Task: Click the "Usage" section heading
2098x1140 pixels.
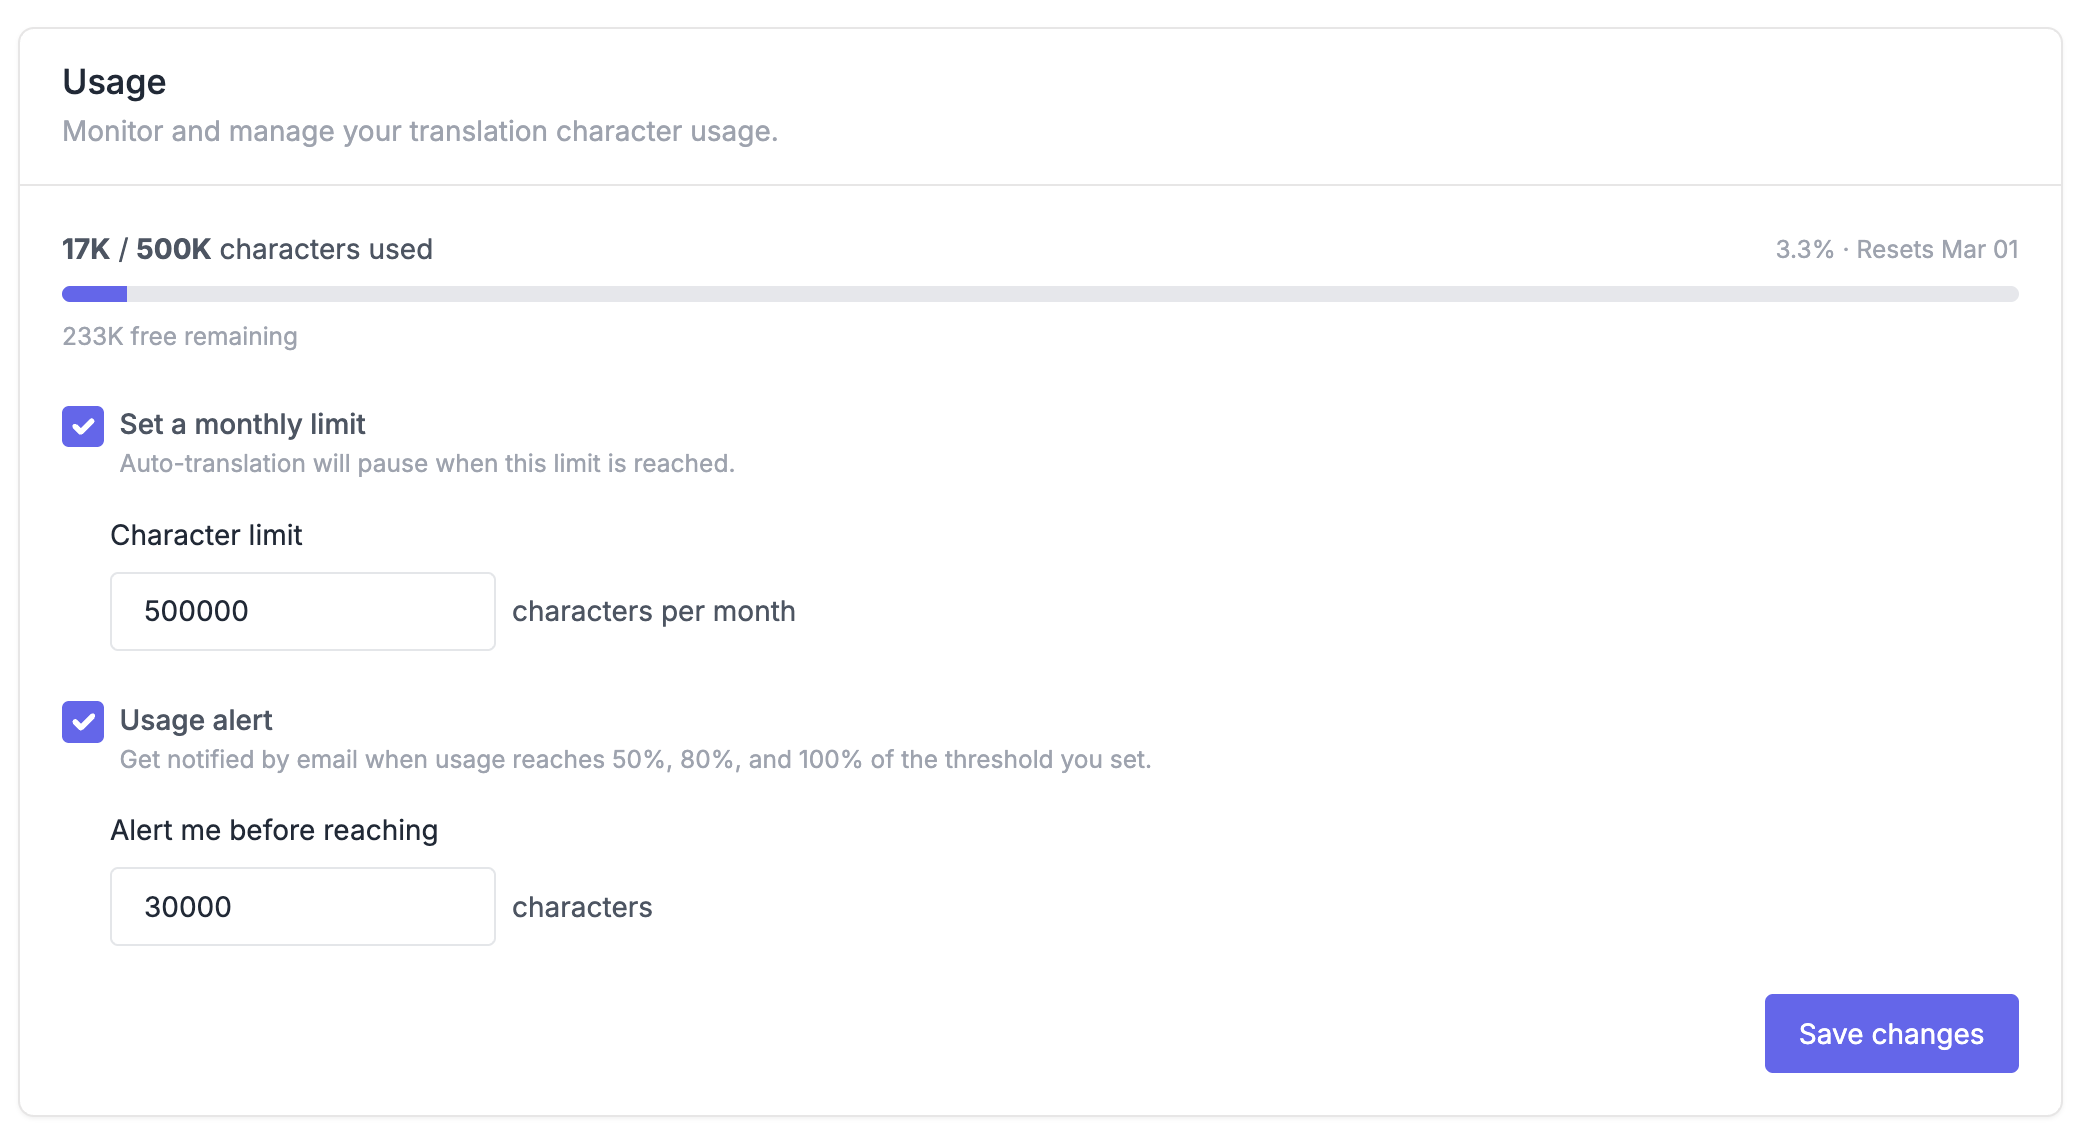Action: click(x=114, y=82)
